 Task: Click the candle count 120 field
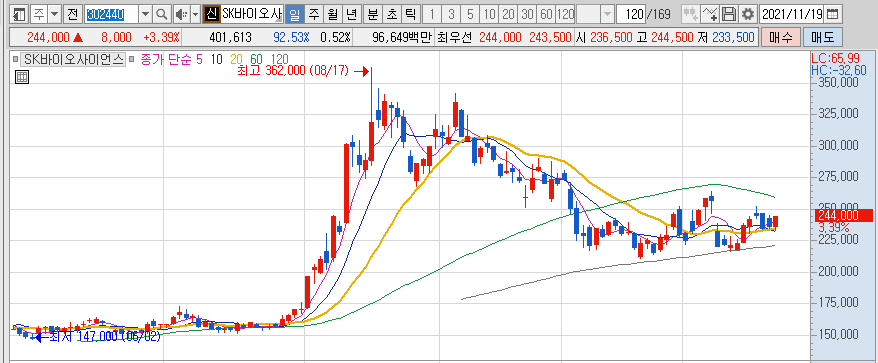point(631,14)
